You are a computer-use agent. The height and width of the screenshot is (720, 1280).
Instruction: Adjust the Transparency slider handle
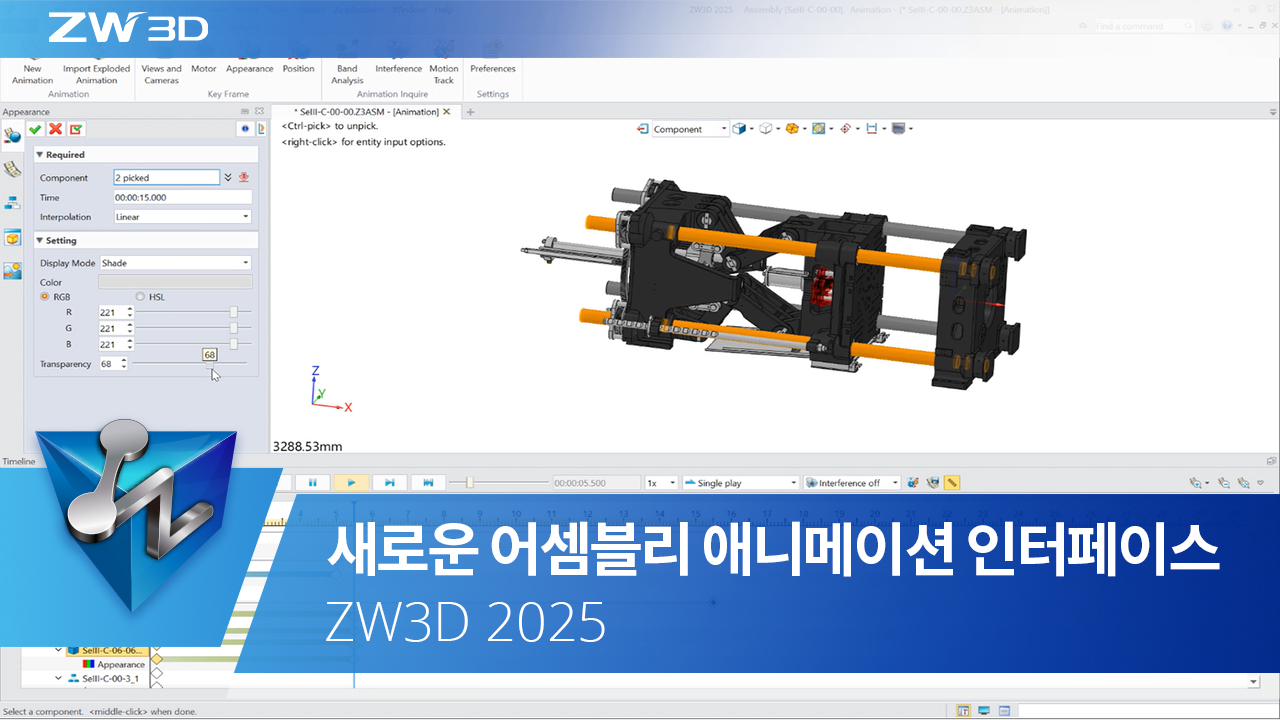pyautogui.click(x=210, y=364)
